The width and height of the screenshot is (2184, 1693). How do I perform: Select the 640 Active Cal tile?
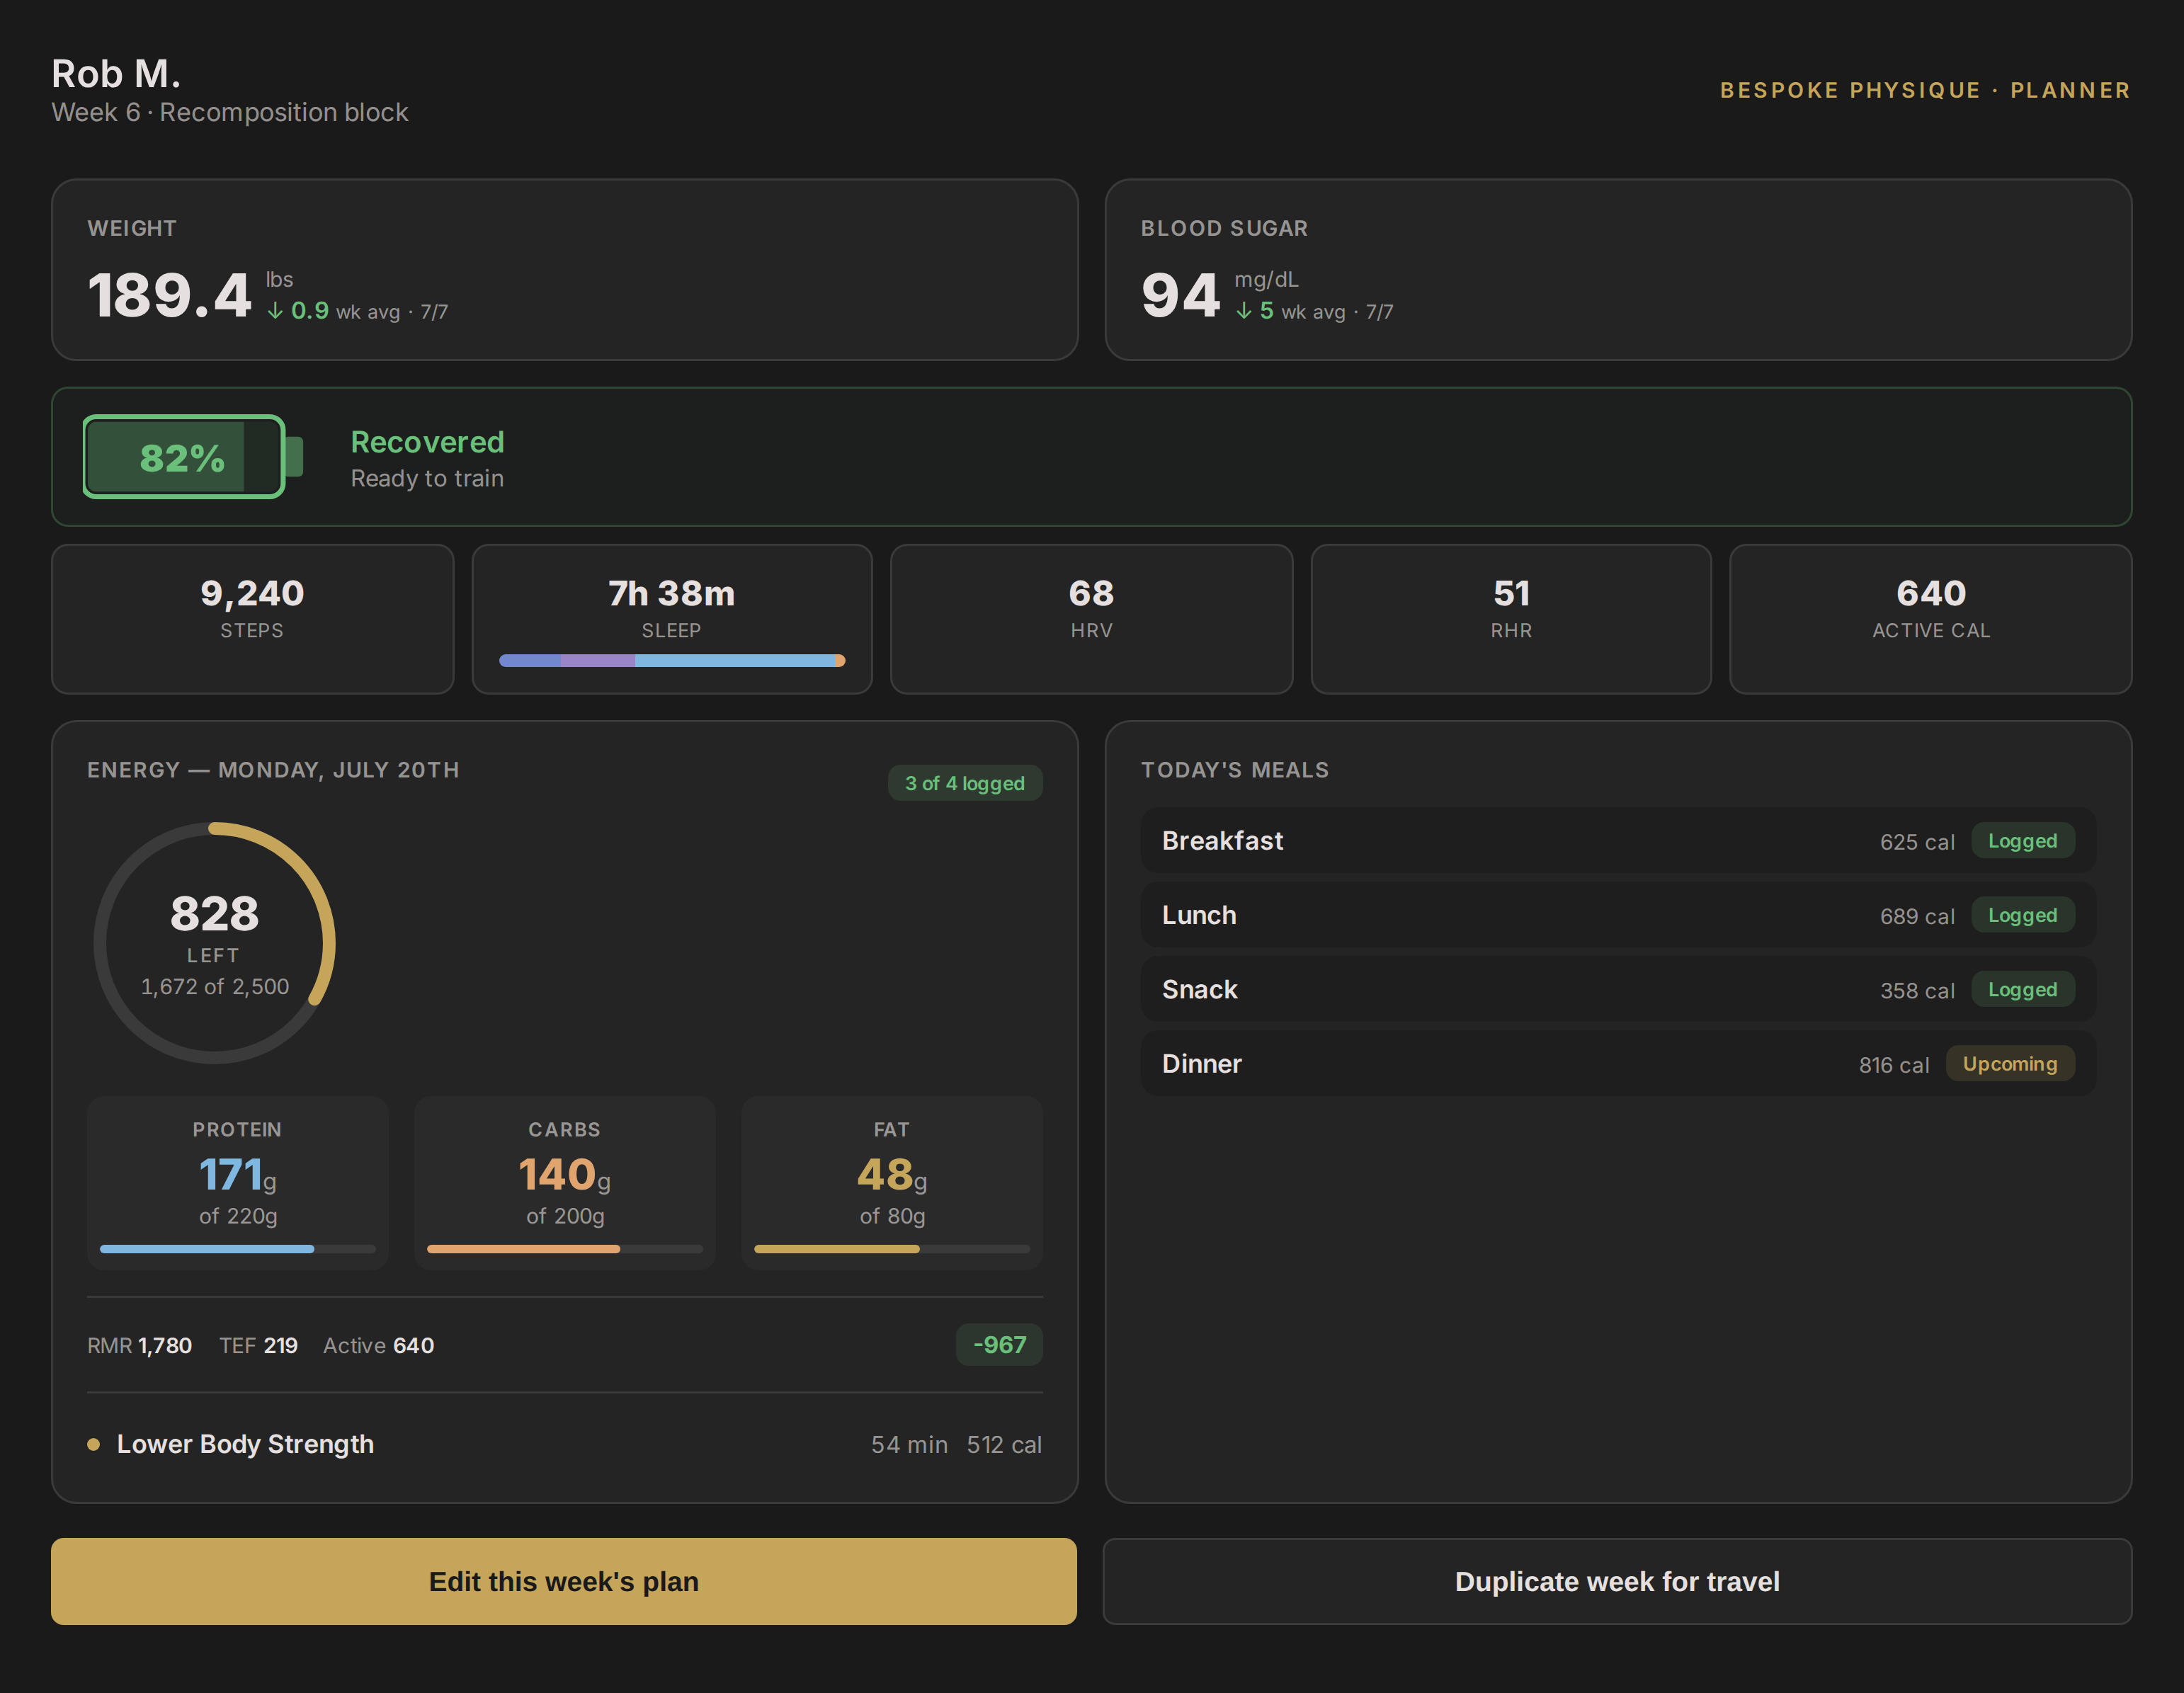click(1931, 619)
